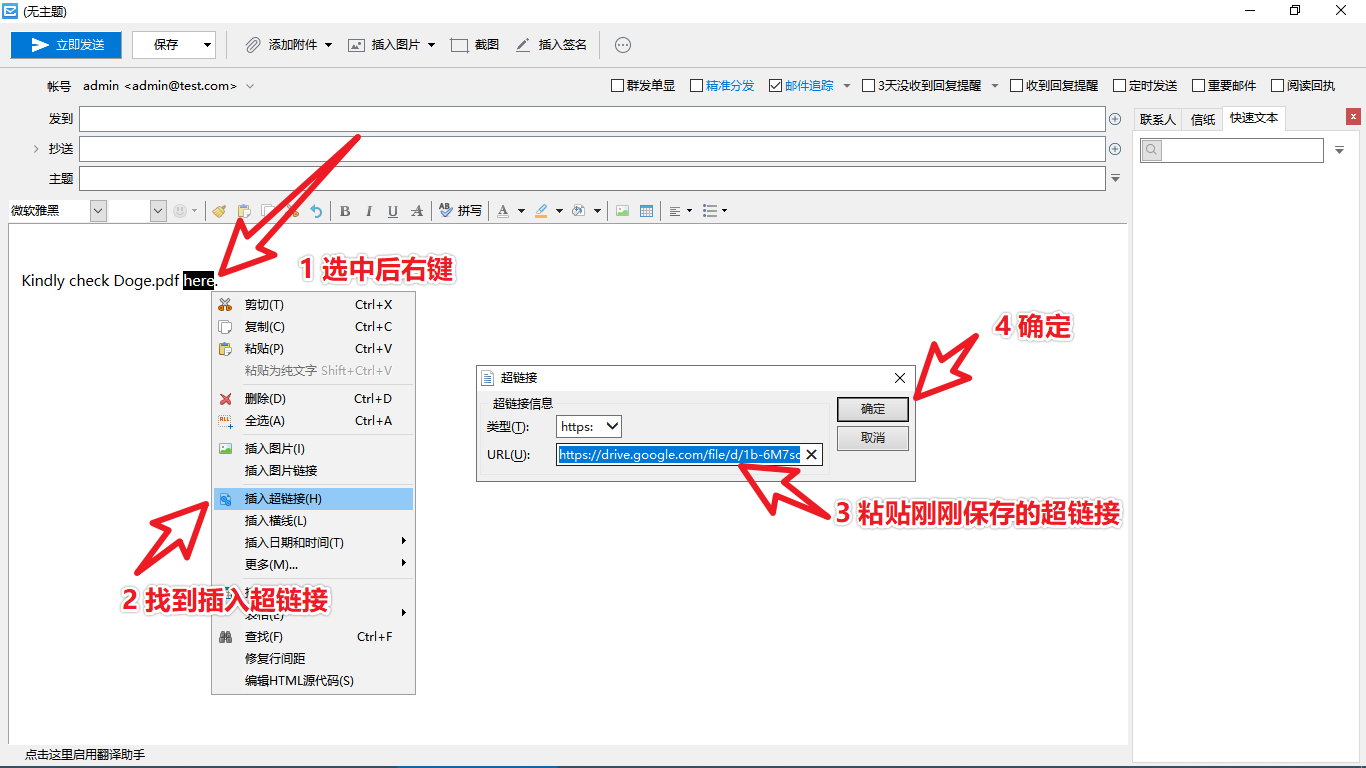Image resolution: width=1366 pixels, height=768 pixels.
Task: Click the spell check 拼写 icon
Action: click(460, 211)
